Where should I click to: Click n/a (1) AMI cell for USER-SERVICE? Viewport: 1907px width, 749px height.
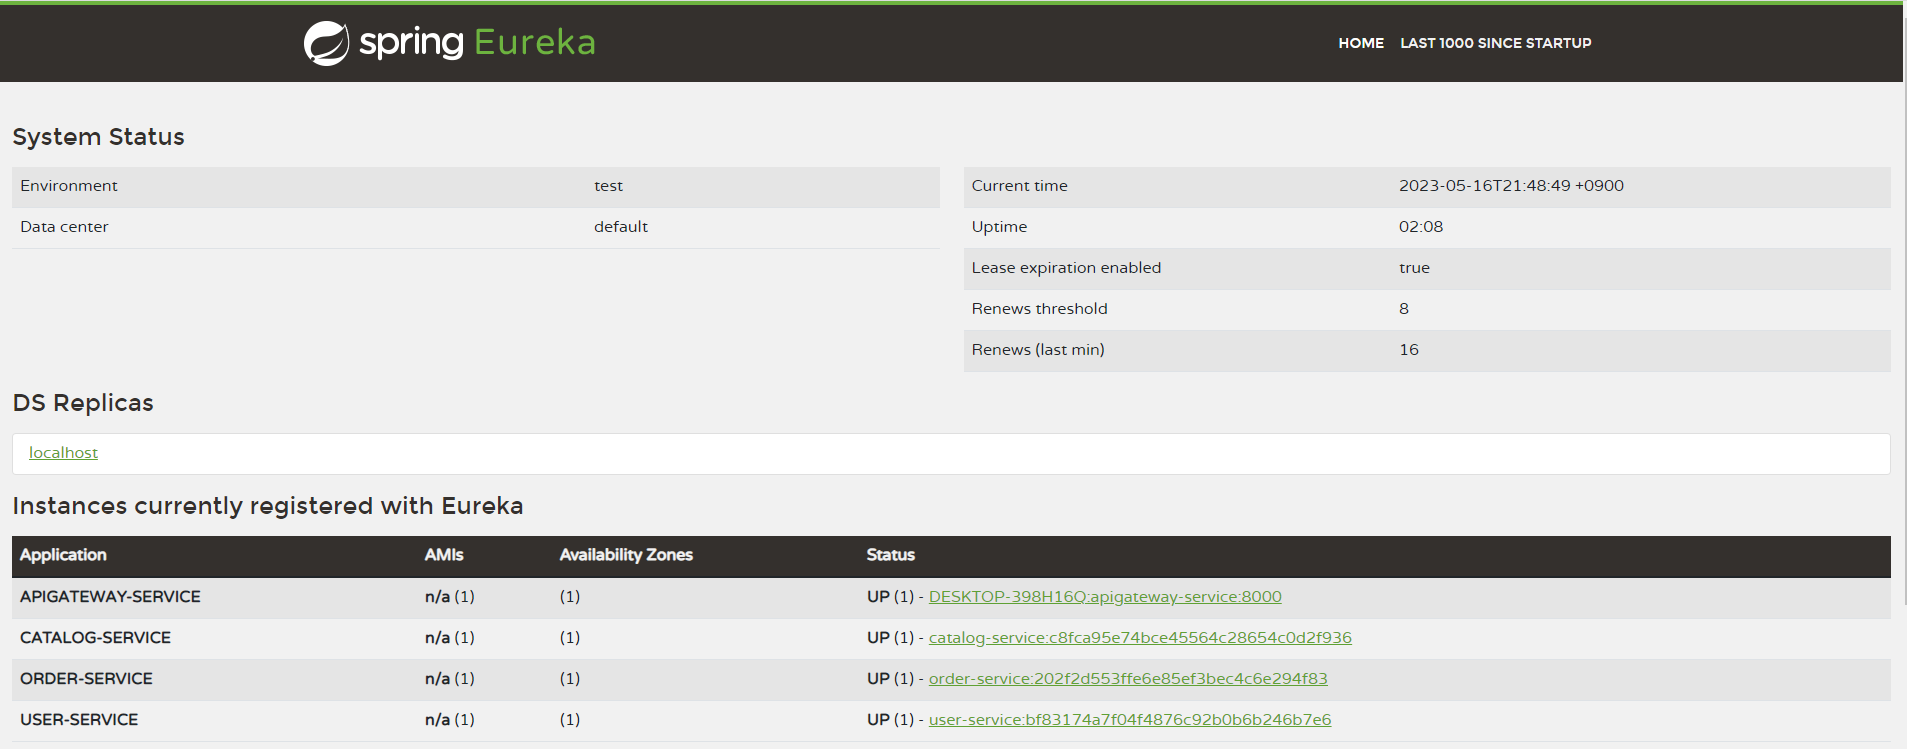(x=450, y=720)
